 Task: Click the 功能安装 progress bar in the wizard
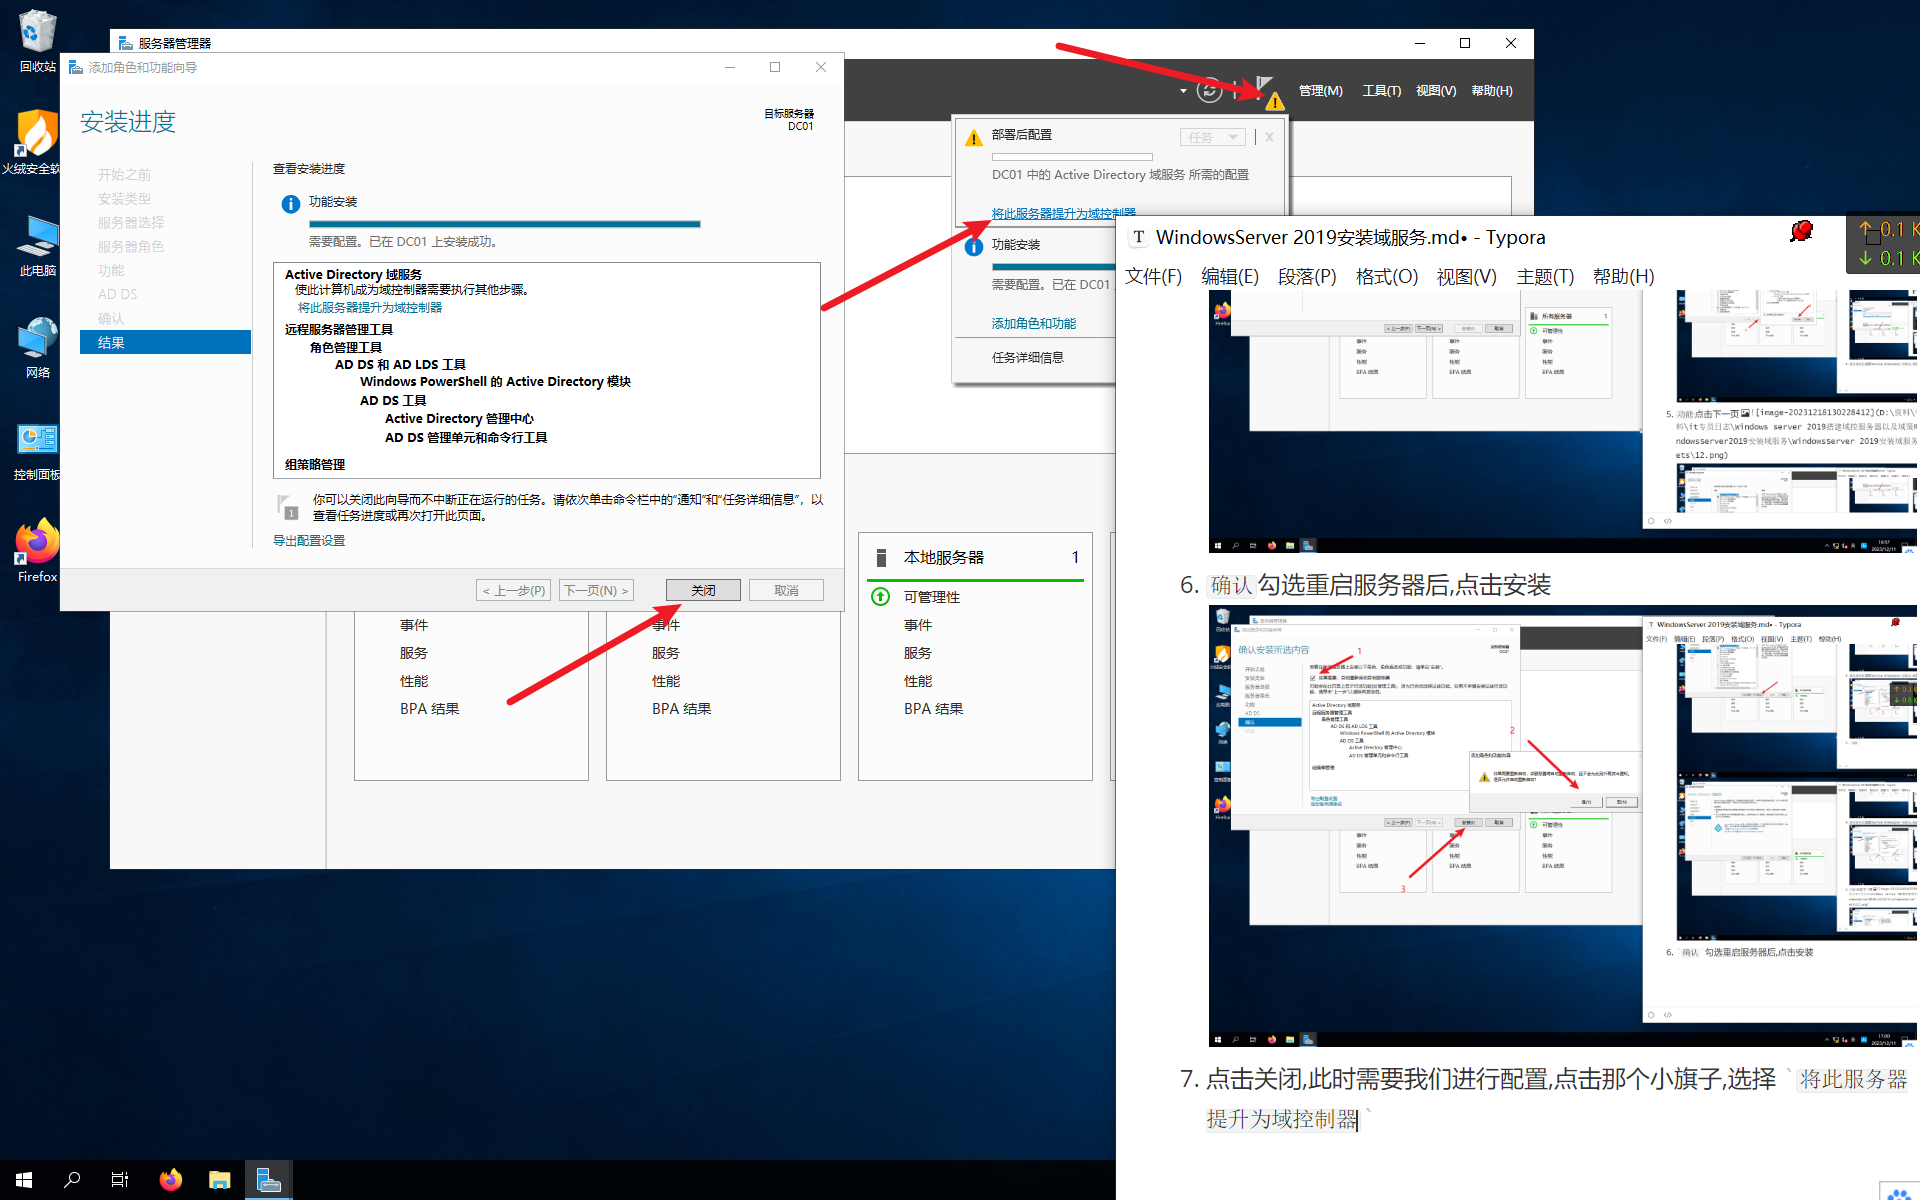coord(504,224)
